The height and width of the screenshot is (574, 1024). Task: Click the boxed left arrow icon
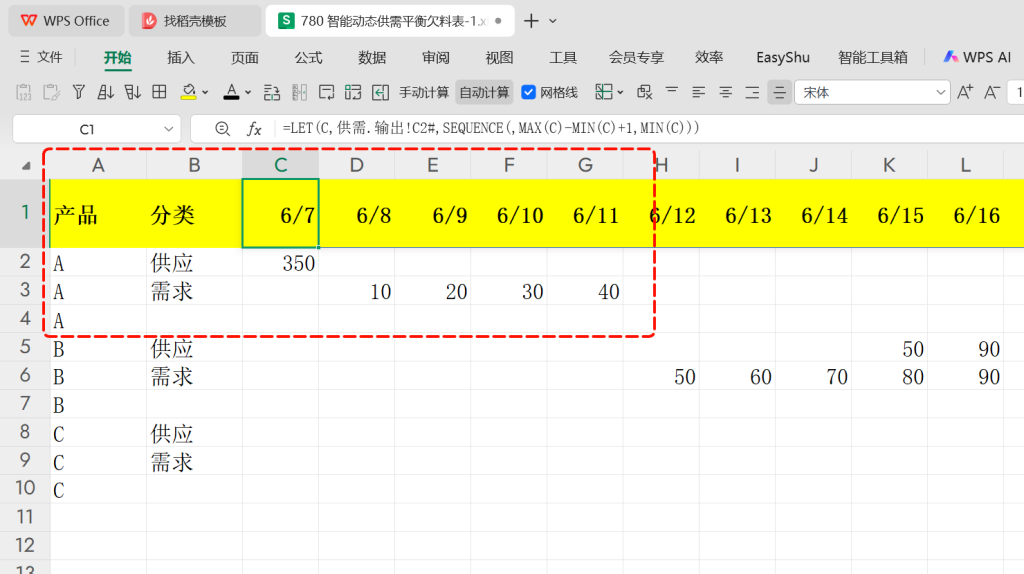click(380, 93)
